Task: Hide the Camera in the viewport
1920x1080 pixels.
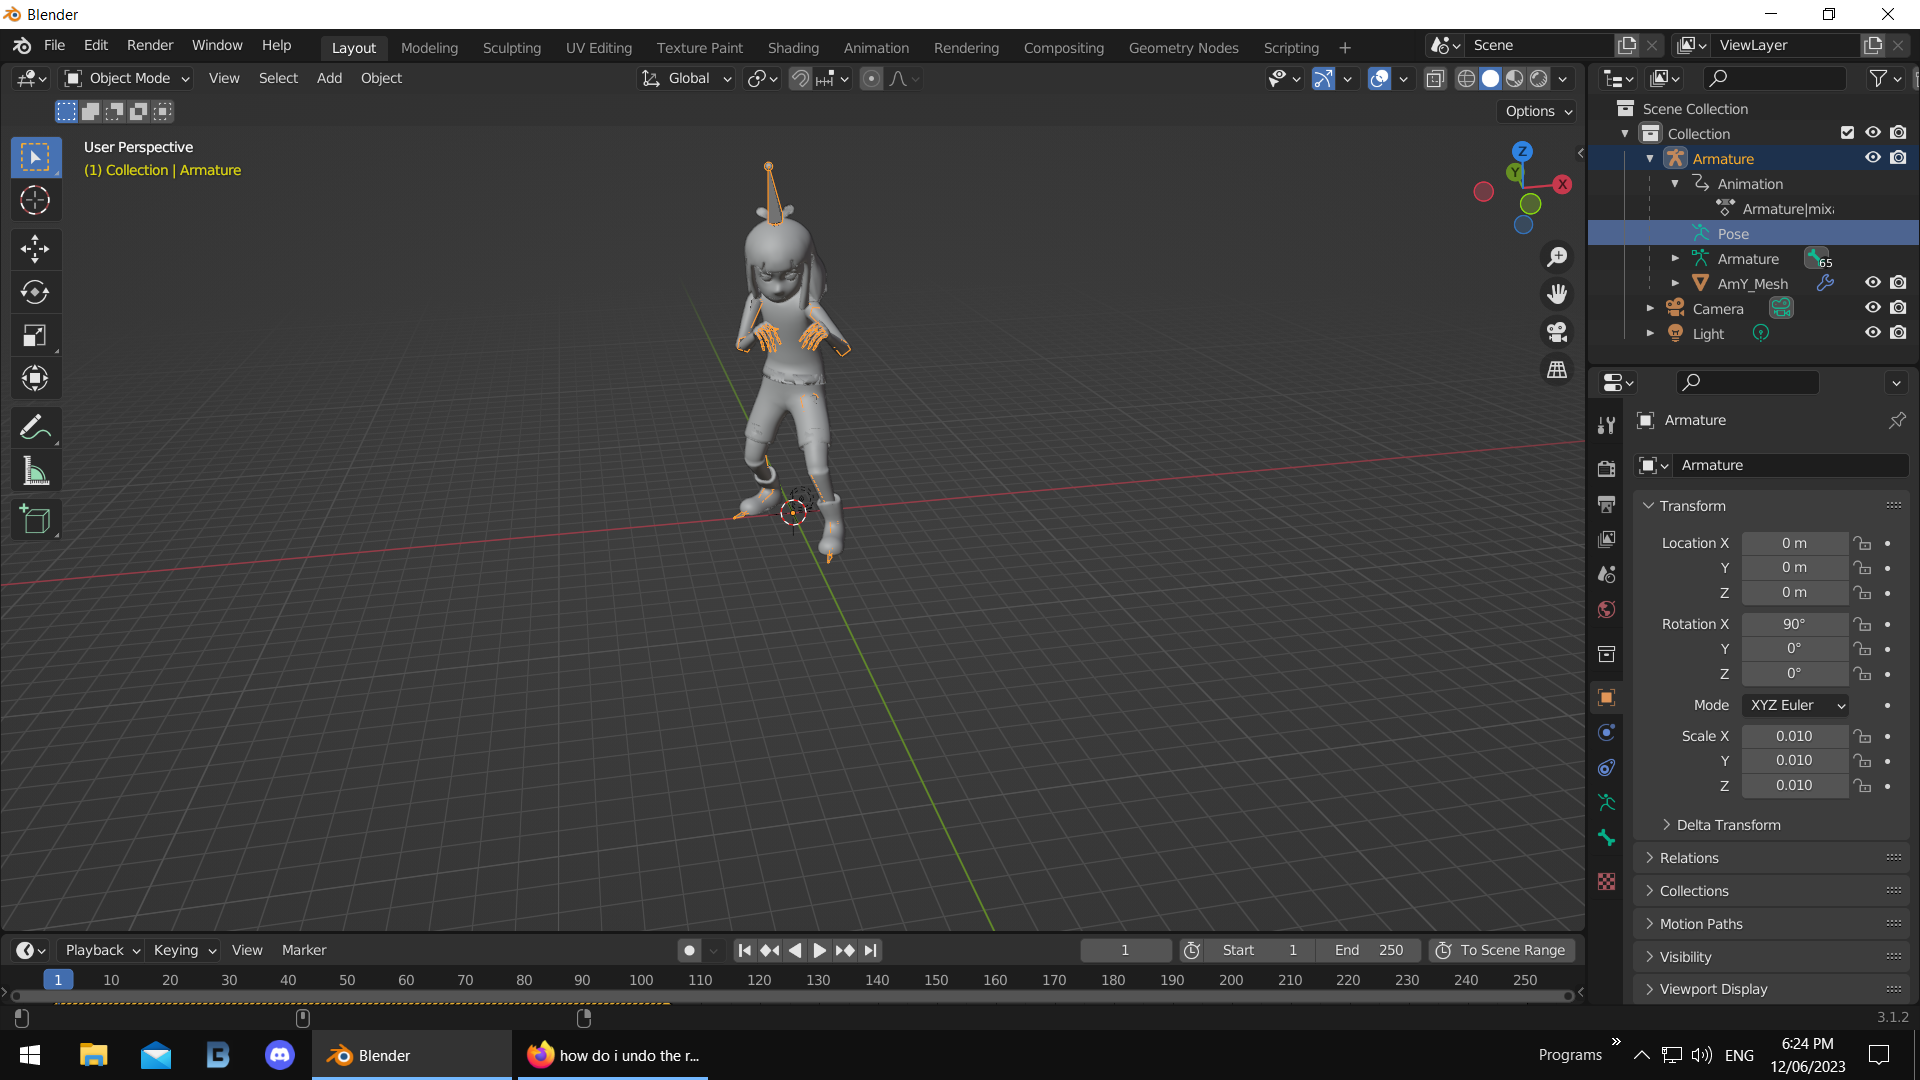Action: [1874, 308]
